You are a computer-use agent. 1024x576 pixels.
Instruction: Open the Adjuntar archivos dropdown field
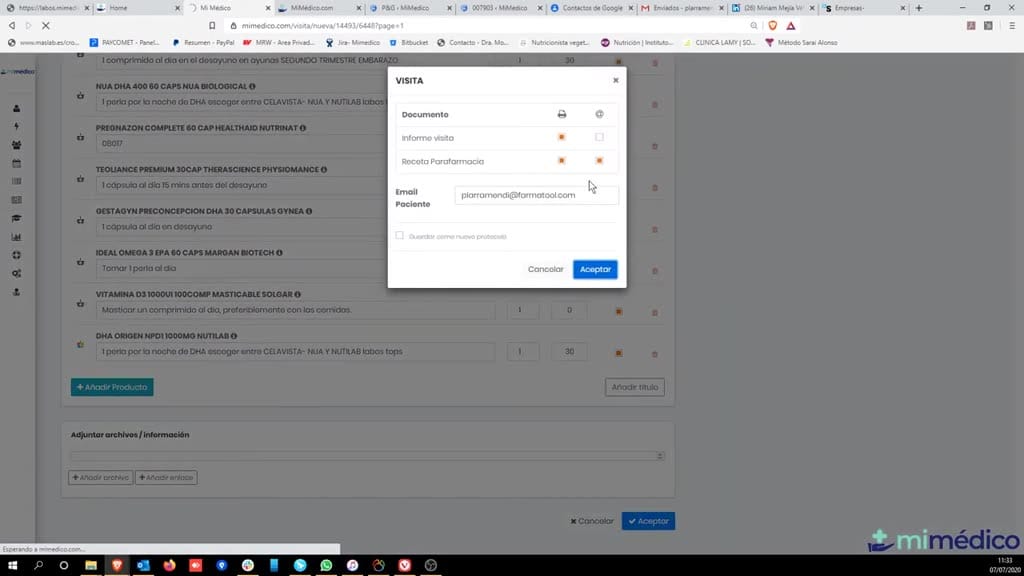click(368, 456)
